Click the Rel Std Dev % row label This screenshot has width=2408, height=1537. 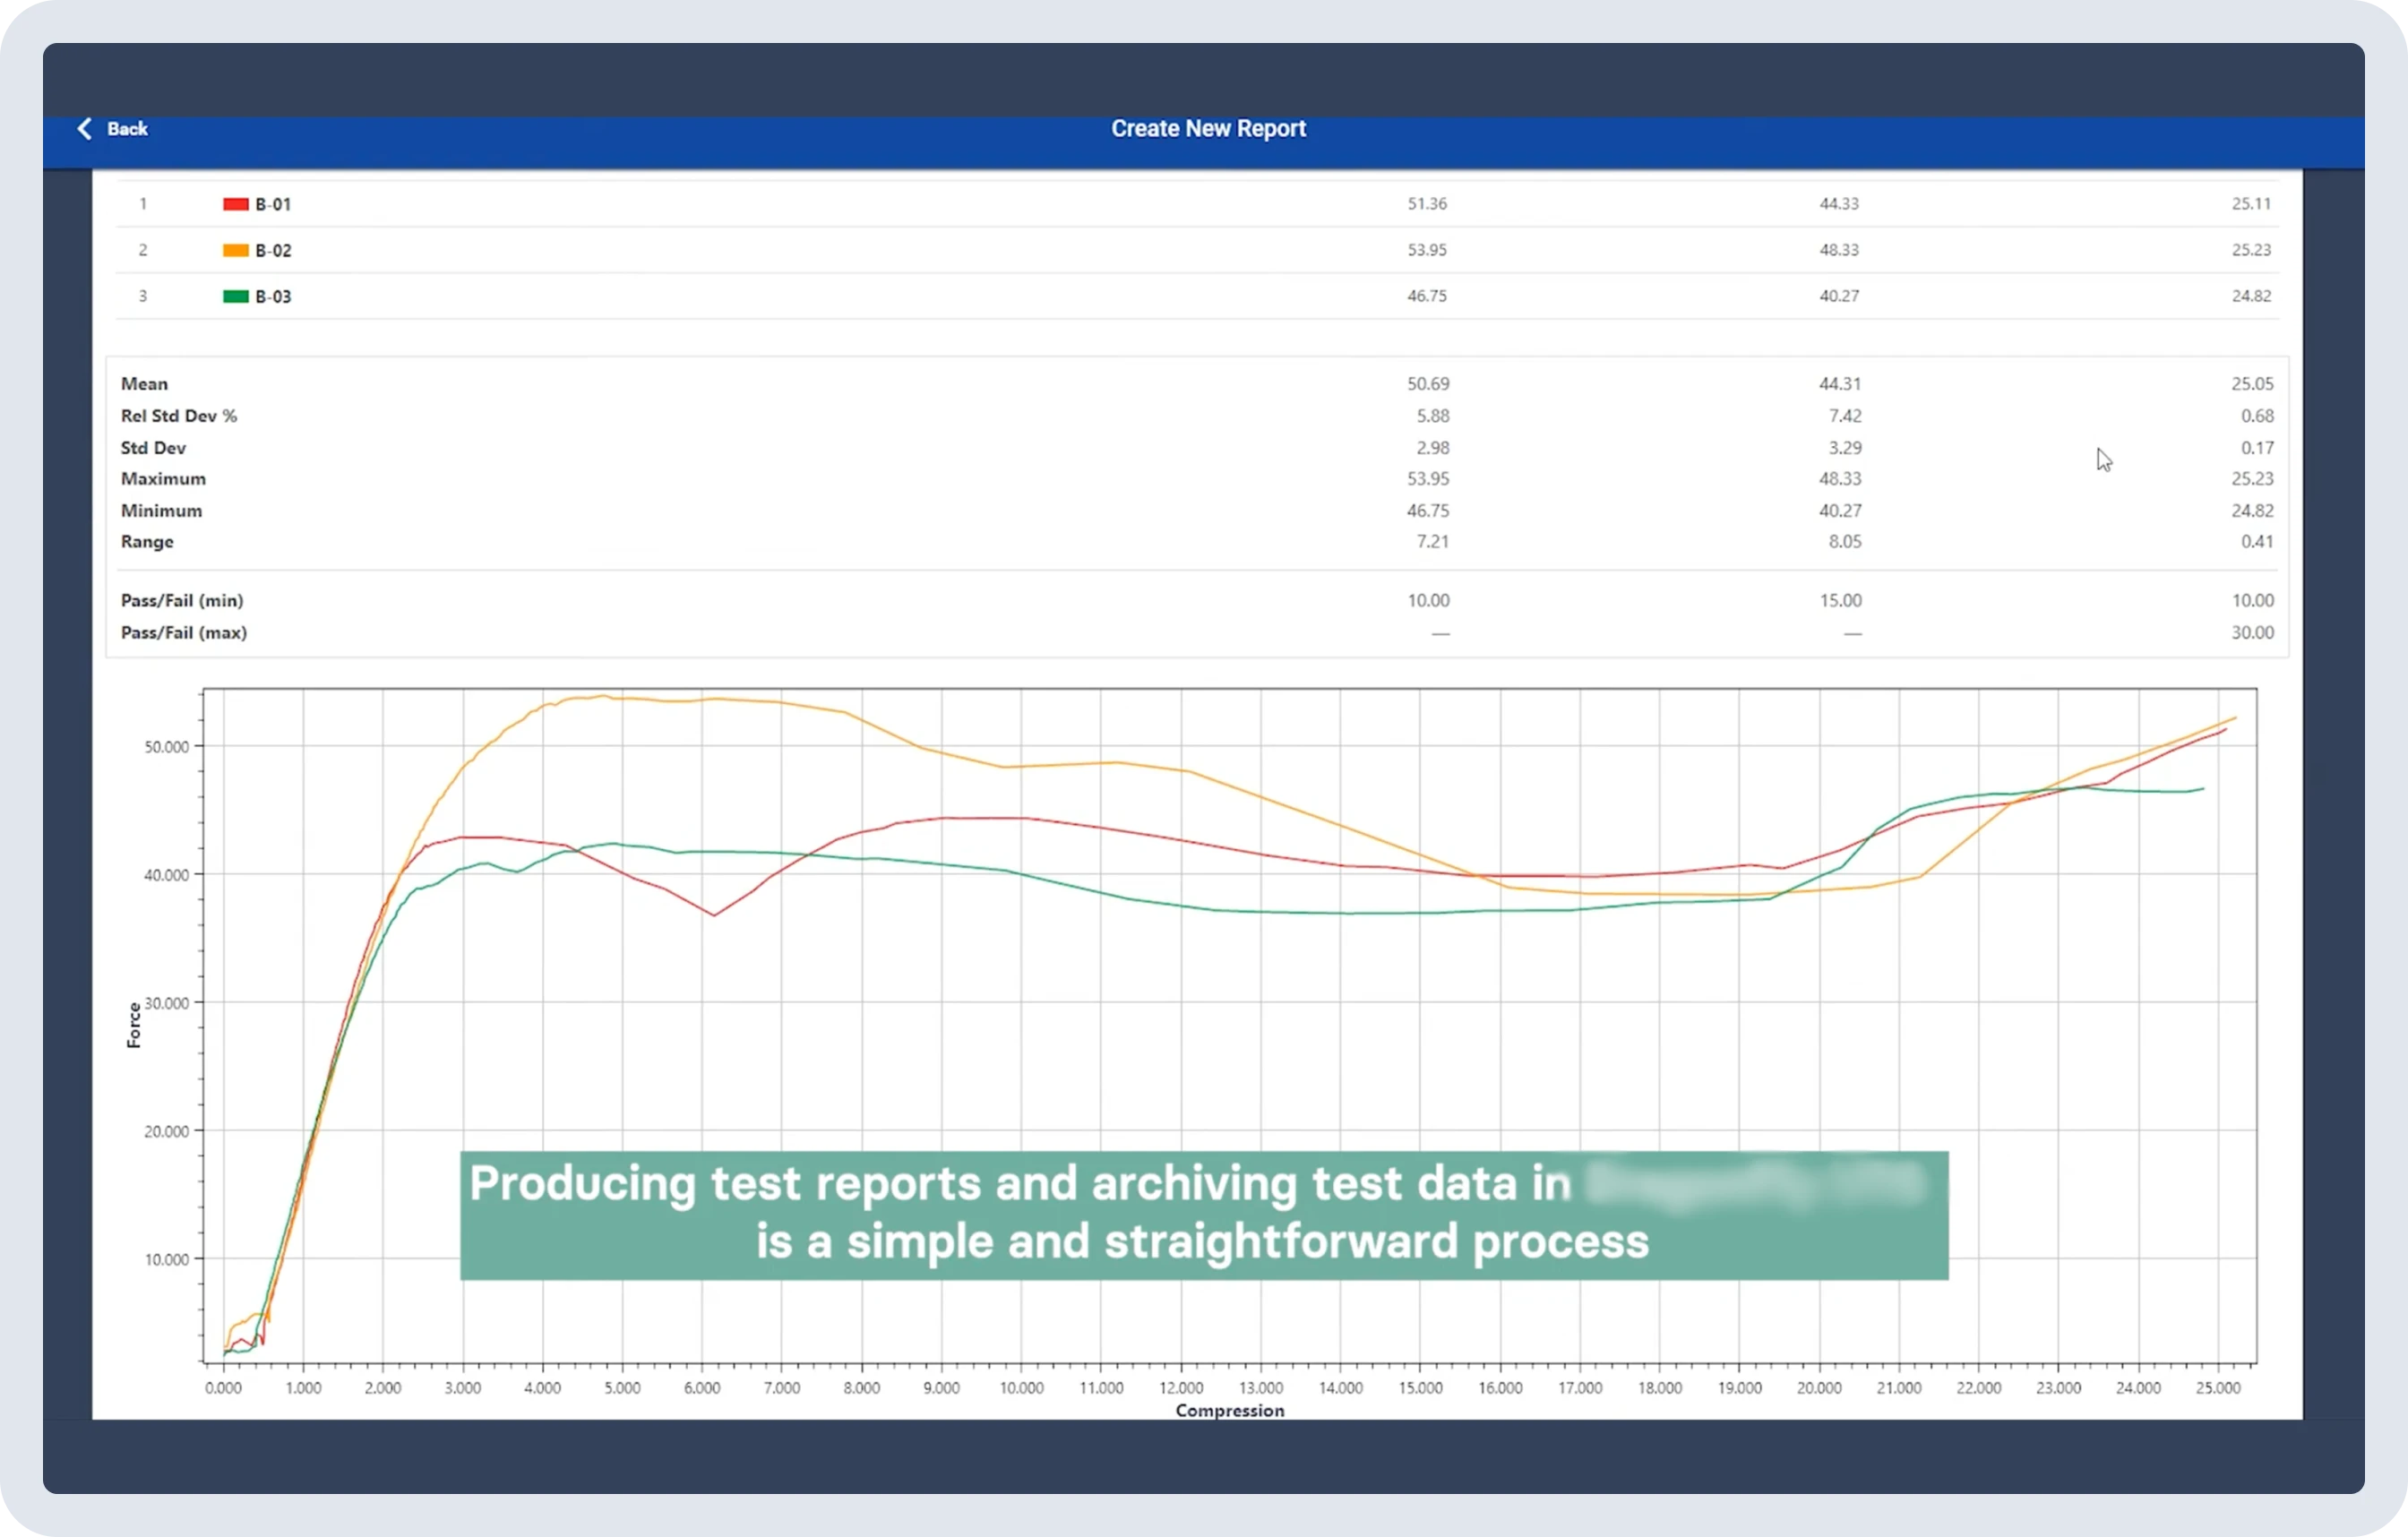179,416
